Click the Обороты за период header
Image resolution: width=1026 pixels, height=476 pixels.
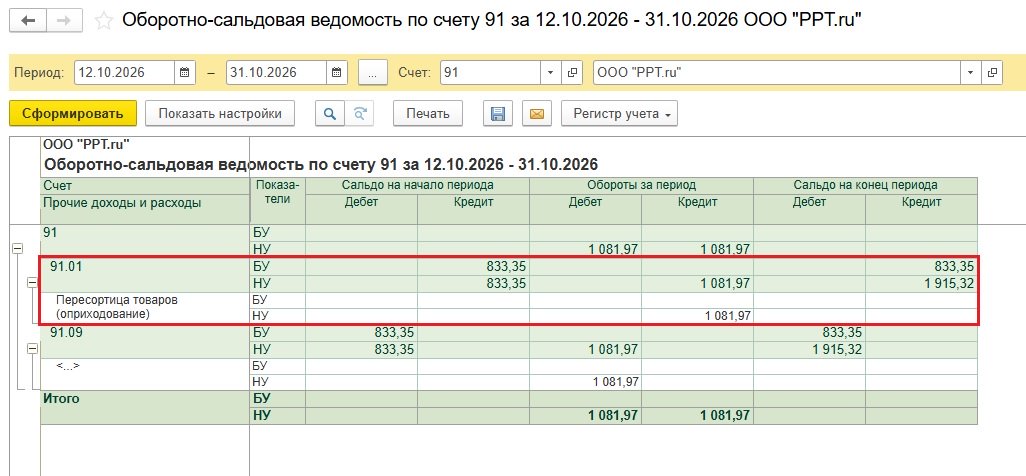point(641,185)
